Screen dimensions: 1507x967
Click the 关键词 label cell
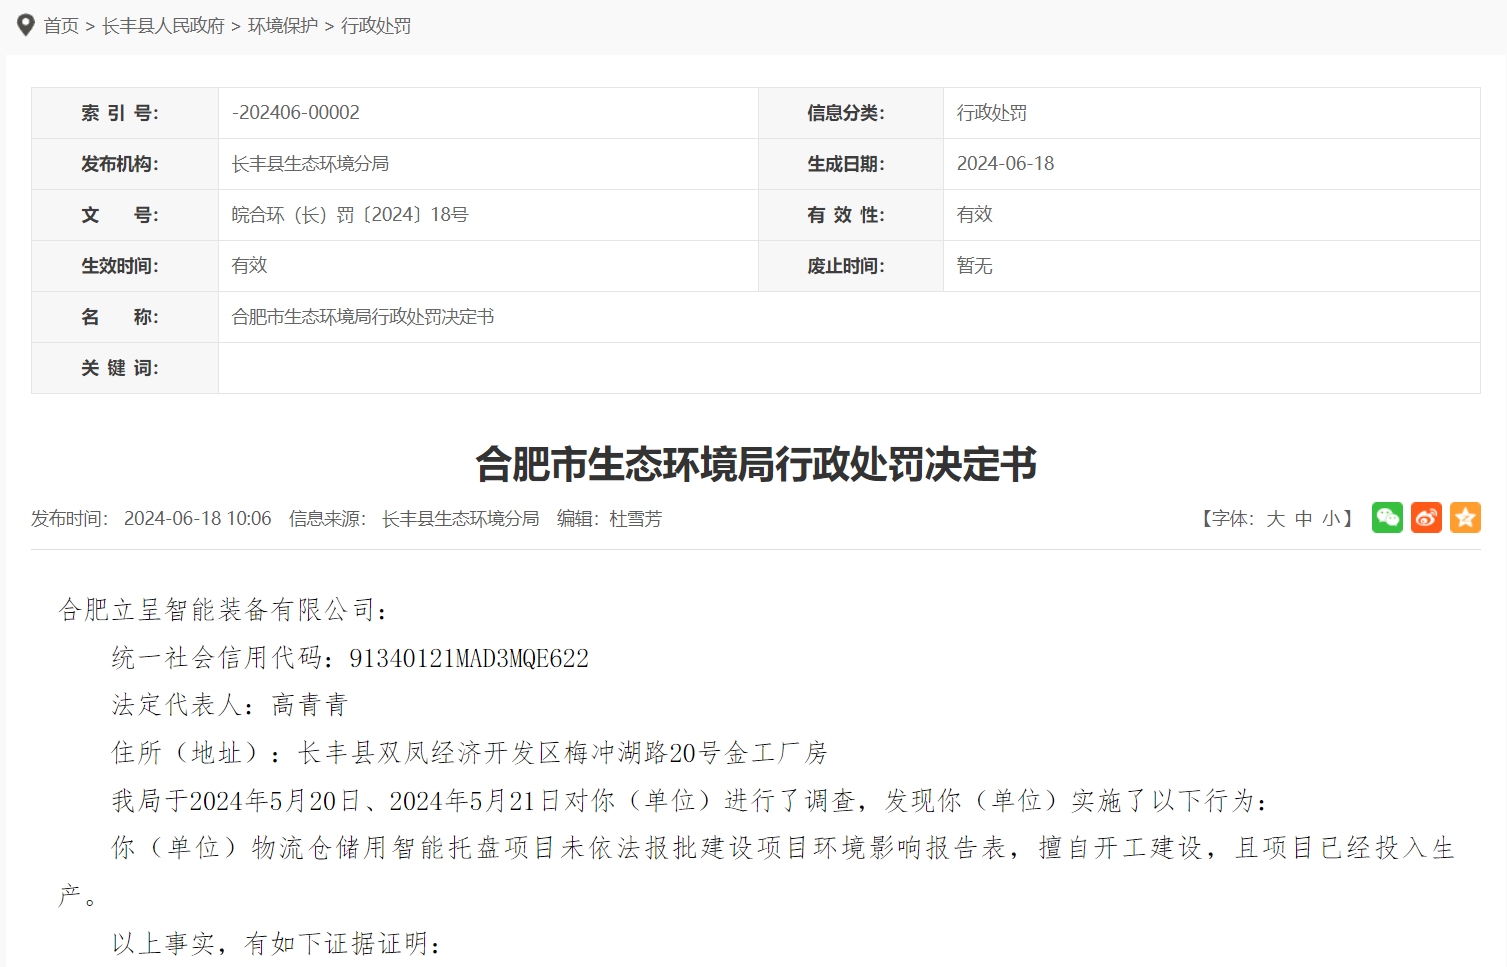pos(125,368)
